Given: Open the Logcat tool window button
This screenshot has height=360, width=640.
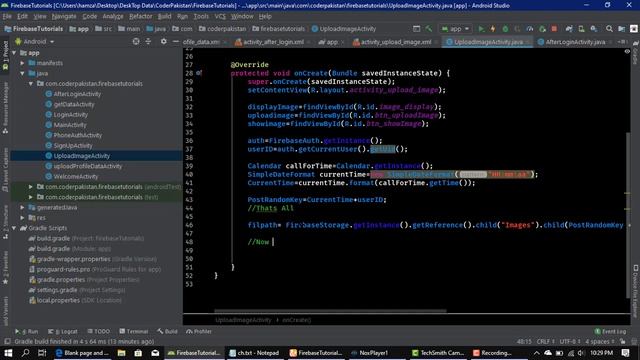Looking at the screenshot, I should point(63,331).
